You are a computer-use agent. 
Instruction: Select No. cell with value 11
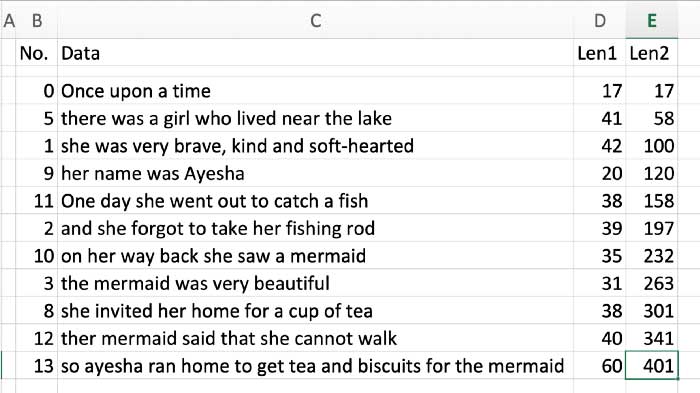click(37, 201)
